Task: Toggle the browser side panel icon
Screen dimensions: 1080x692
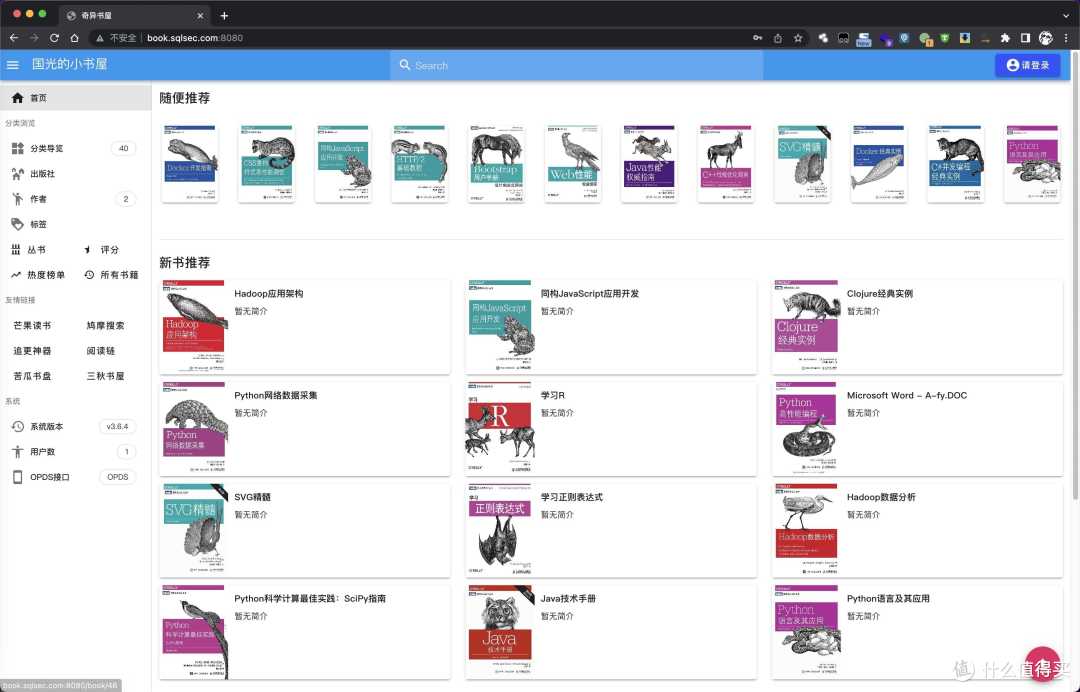Action: point(1025,38)
